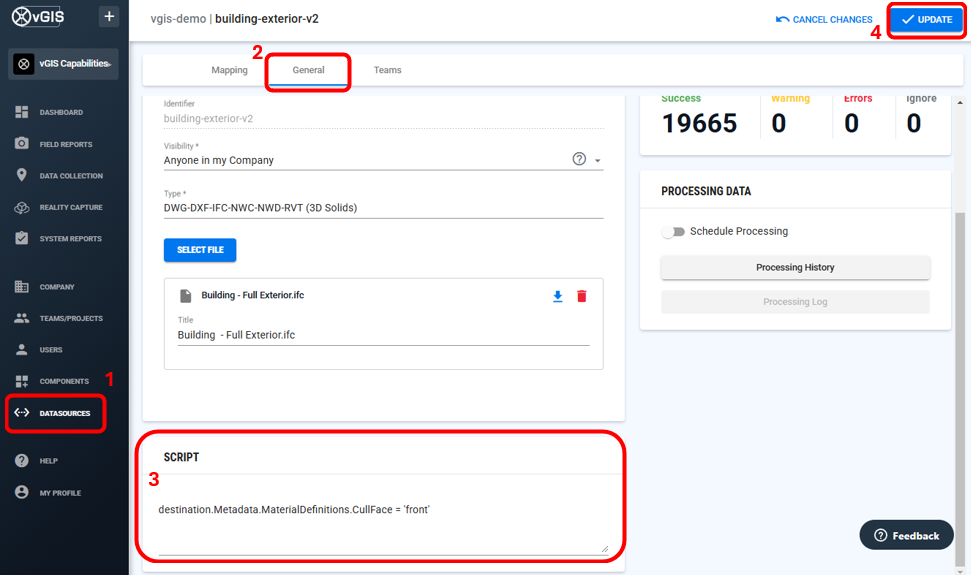
Task: Open Company building icon
Action: coord(22,287)
